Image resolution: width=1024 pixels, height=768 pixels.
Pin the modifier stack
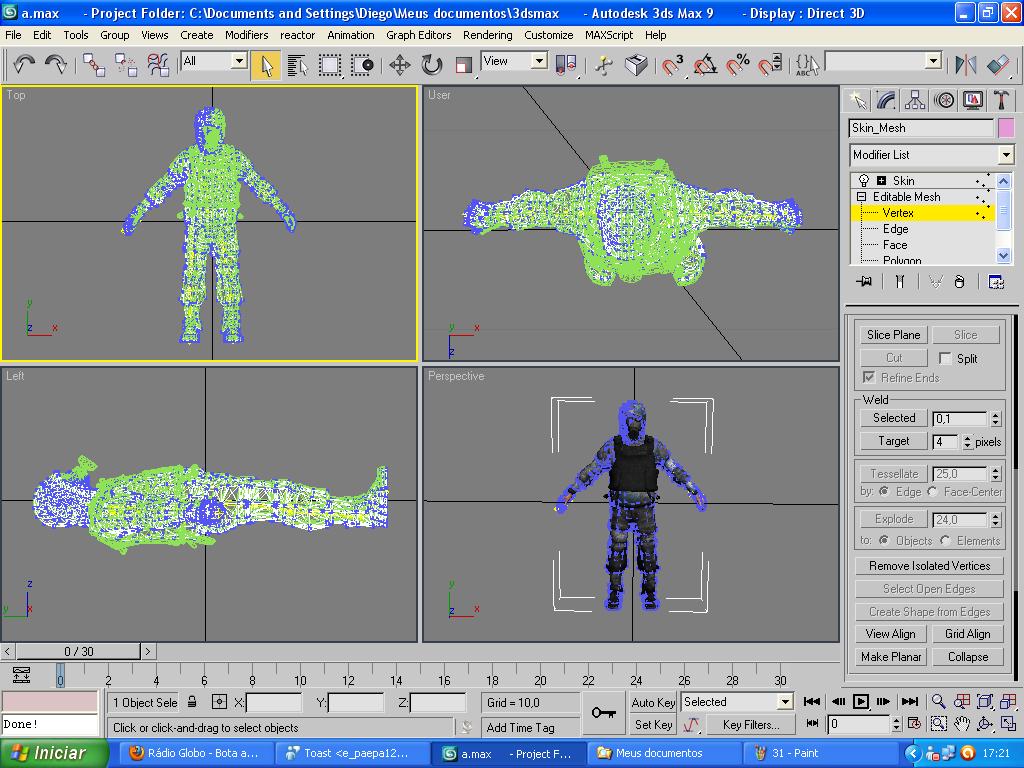click(x=864, y=282)
